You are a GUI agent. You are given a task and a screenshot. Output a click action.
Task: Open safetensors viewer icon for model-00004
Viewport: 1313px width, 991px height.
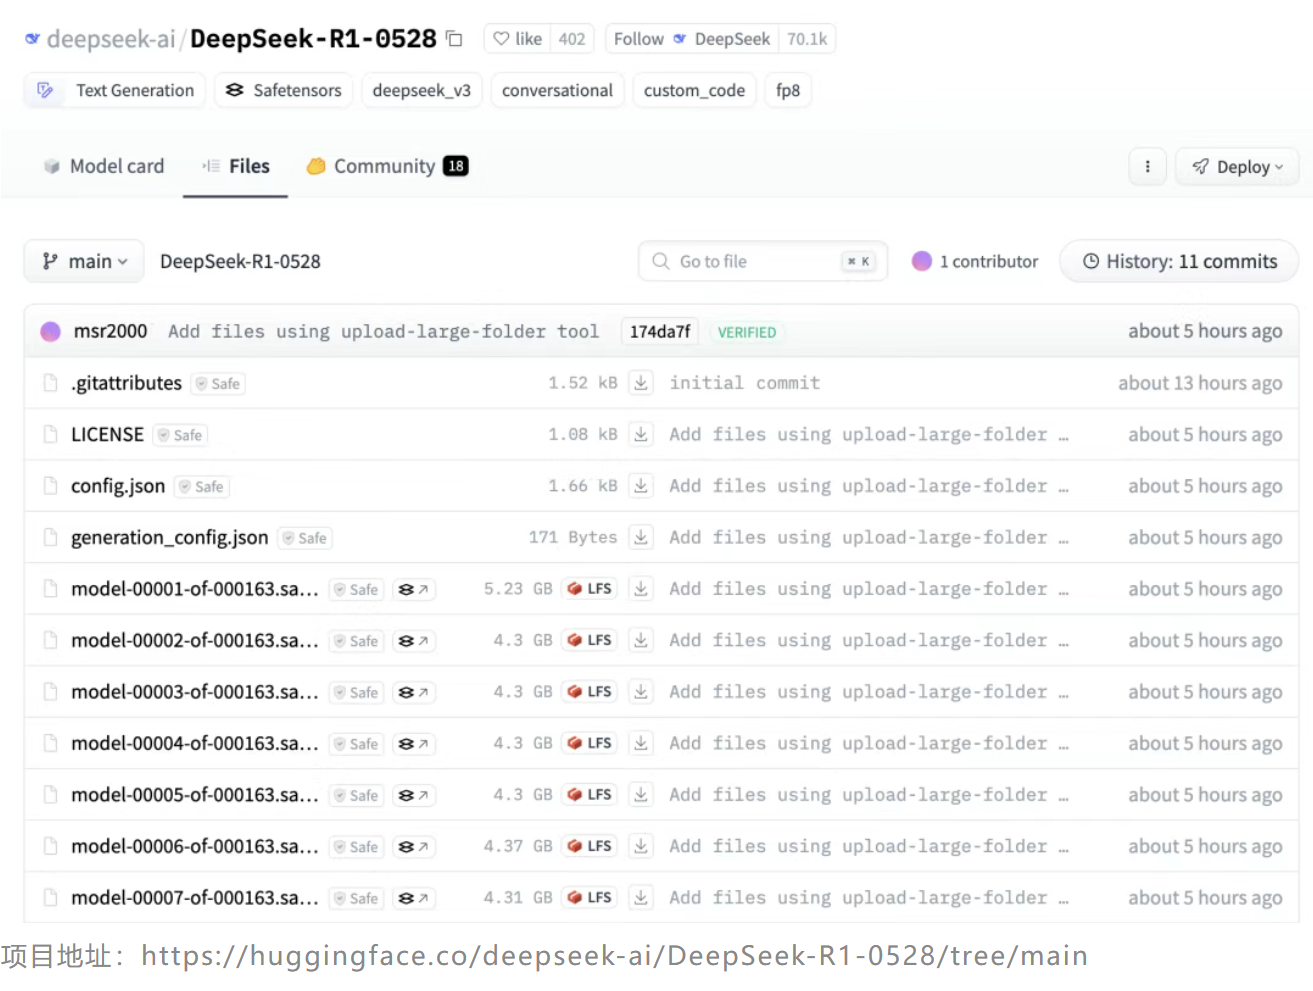[413, 744]
